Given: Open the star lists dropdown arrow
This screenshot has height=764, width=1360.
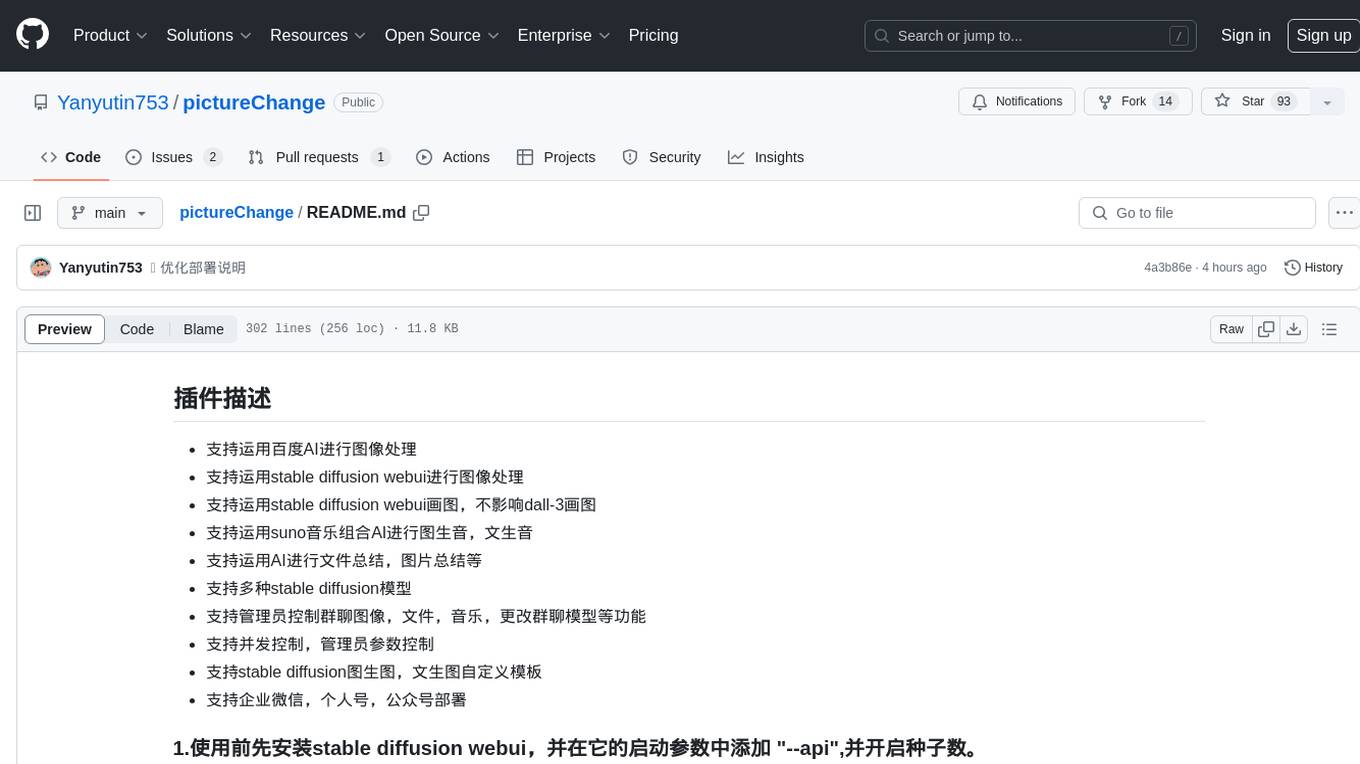Looking at the screenshot, I should 1327,102.
